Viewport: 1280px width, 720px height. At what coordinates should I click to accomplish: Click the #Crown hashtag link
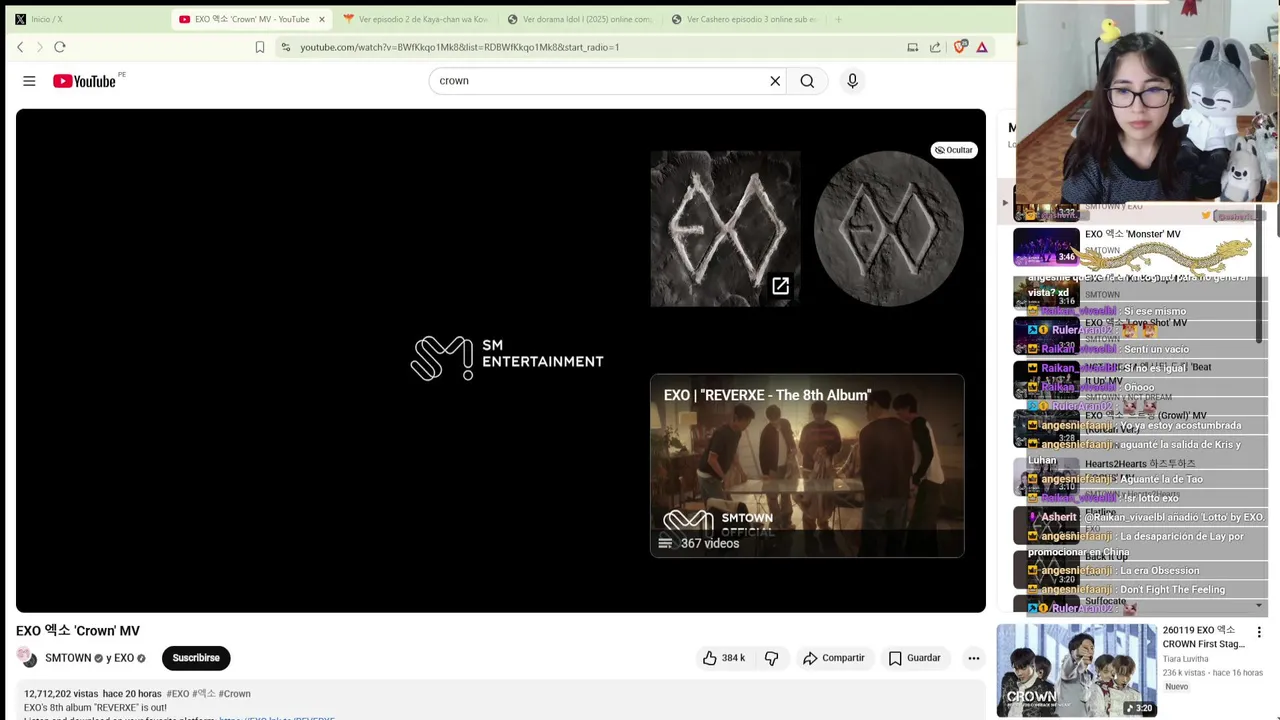234,694
